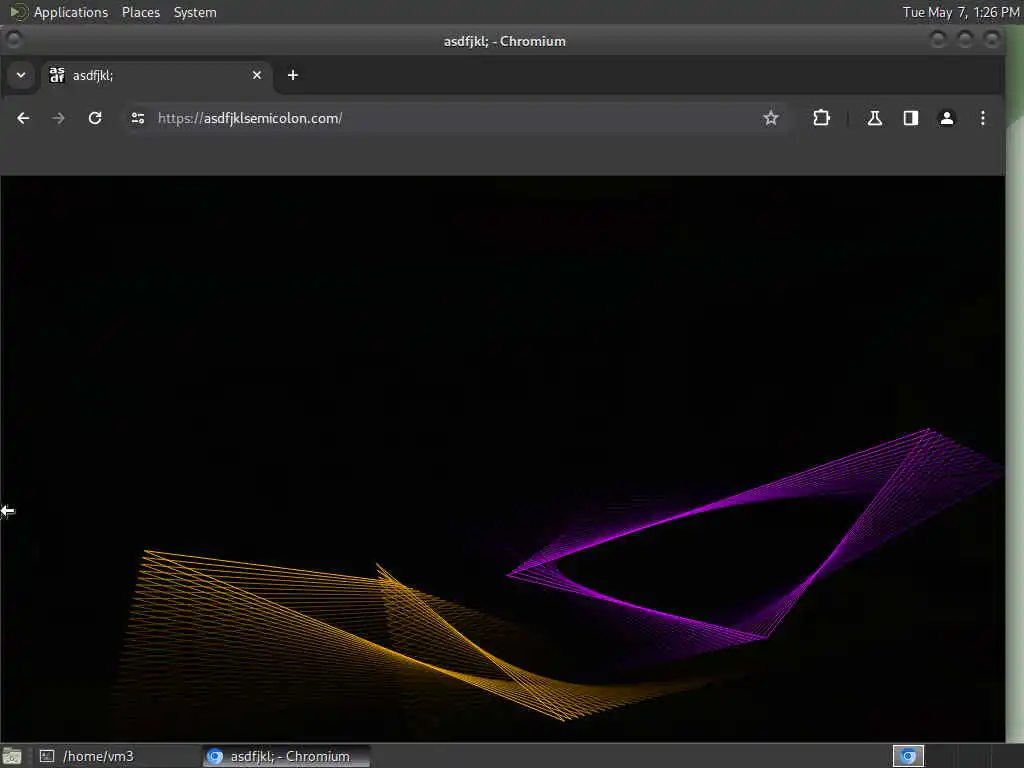Open the System menu

[195, 12]
